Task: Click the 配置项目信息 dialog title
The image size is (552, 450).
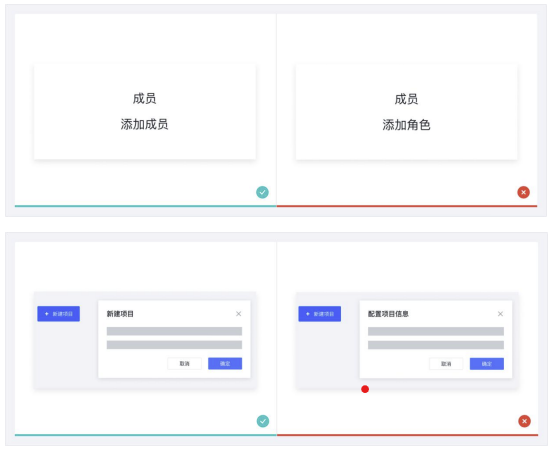Action: [x=388, y=314]
